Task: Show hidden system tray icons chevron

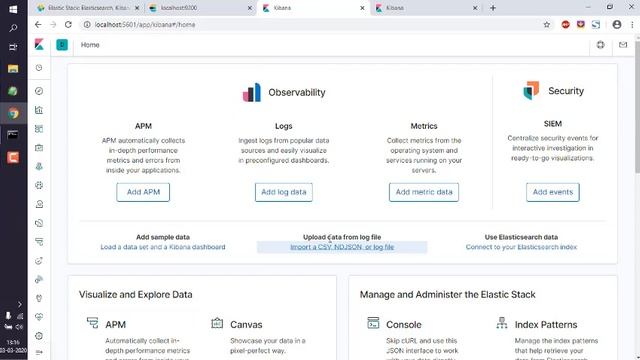Action: (20, 304)
